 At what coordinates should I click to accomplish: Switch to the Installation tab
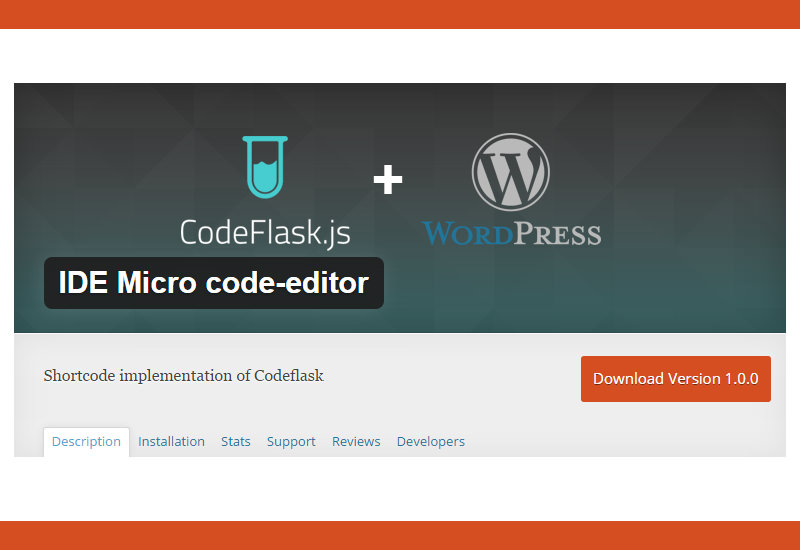pyautogui.click(x=171, y=442)
